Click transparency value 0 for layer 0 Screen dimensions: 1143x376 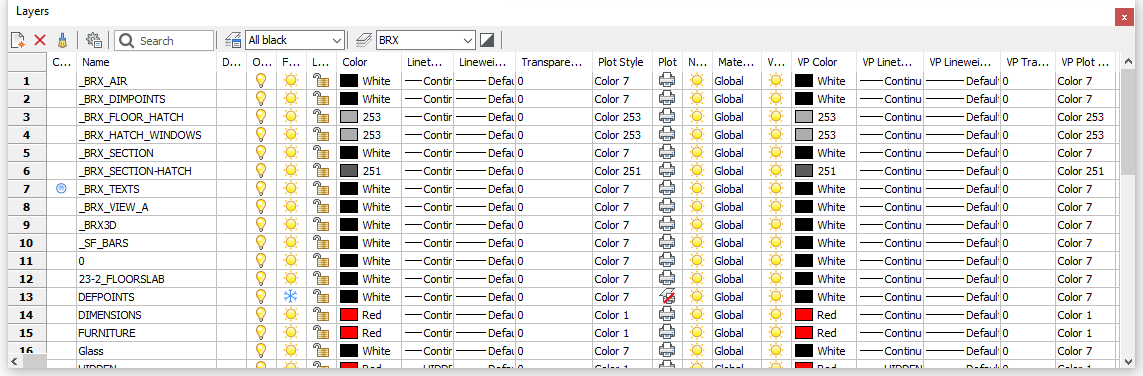pos(553,261)
